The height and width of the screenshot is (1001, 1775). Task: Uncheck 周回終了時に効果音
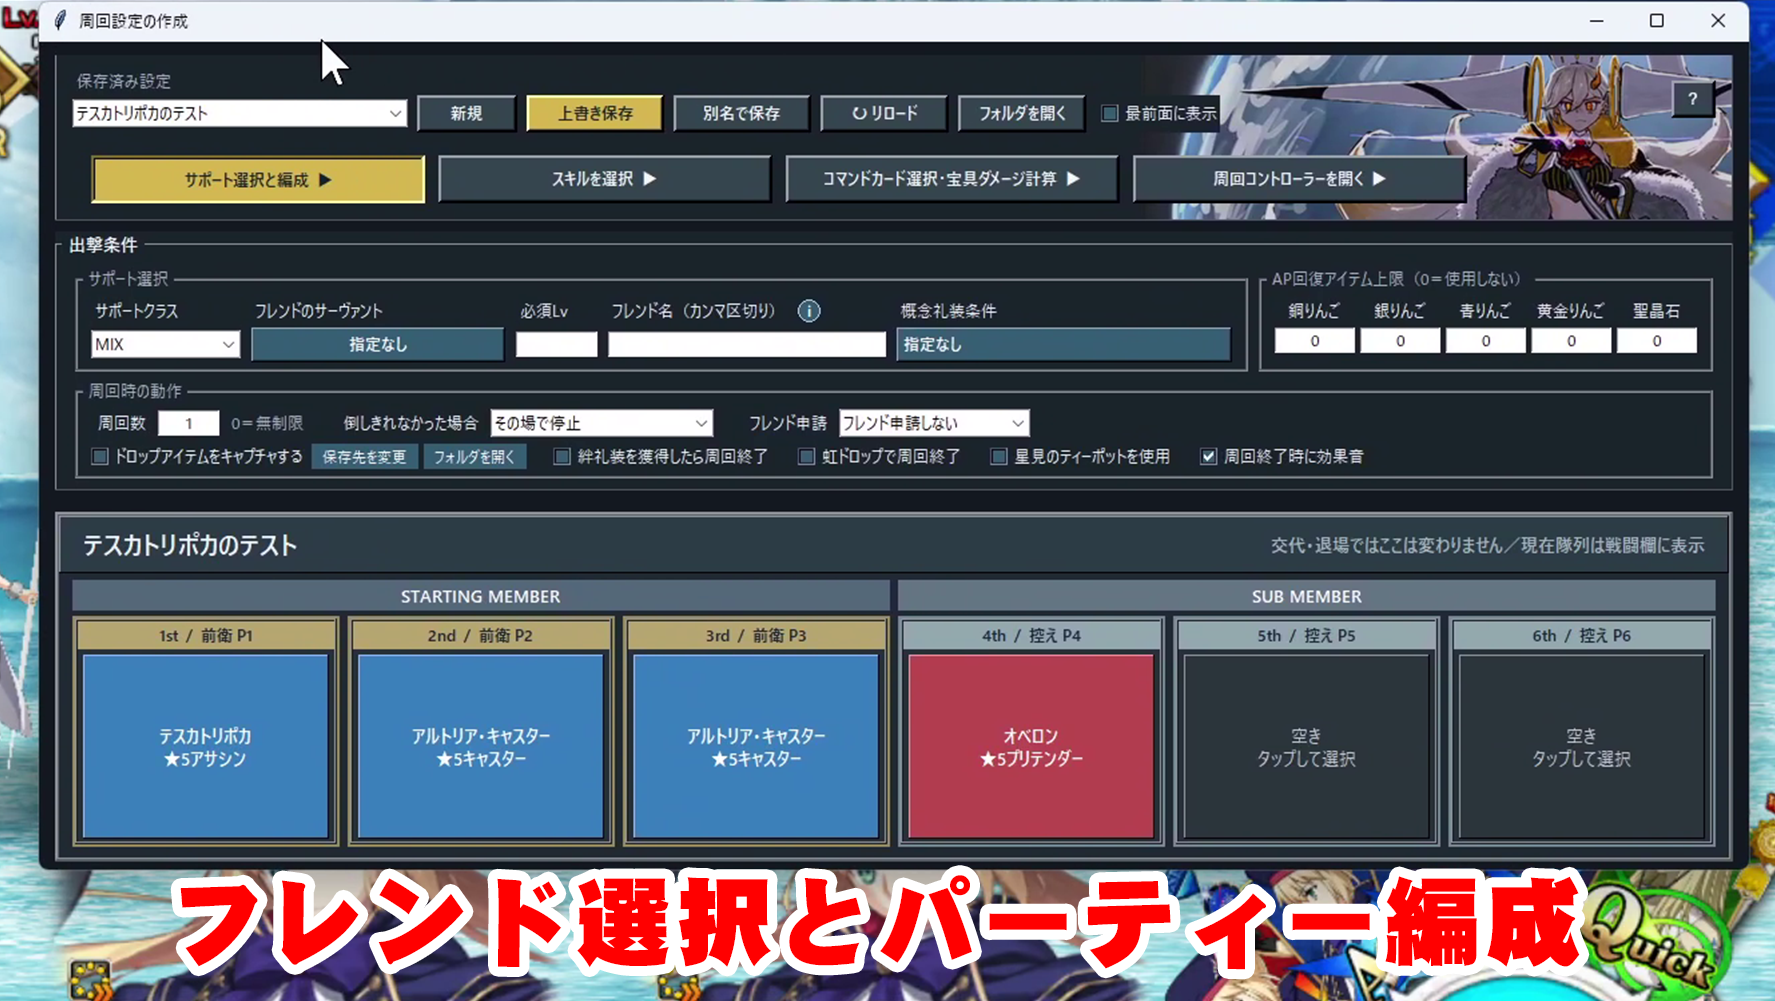[1208, 456]
